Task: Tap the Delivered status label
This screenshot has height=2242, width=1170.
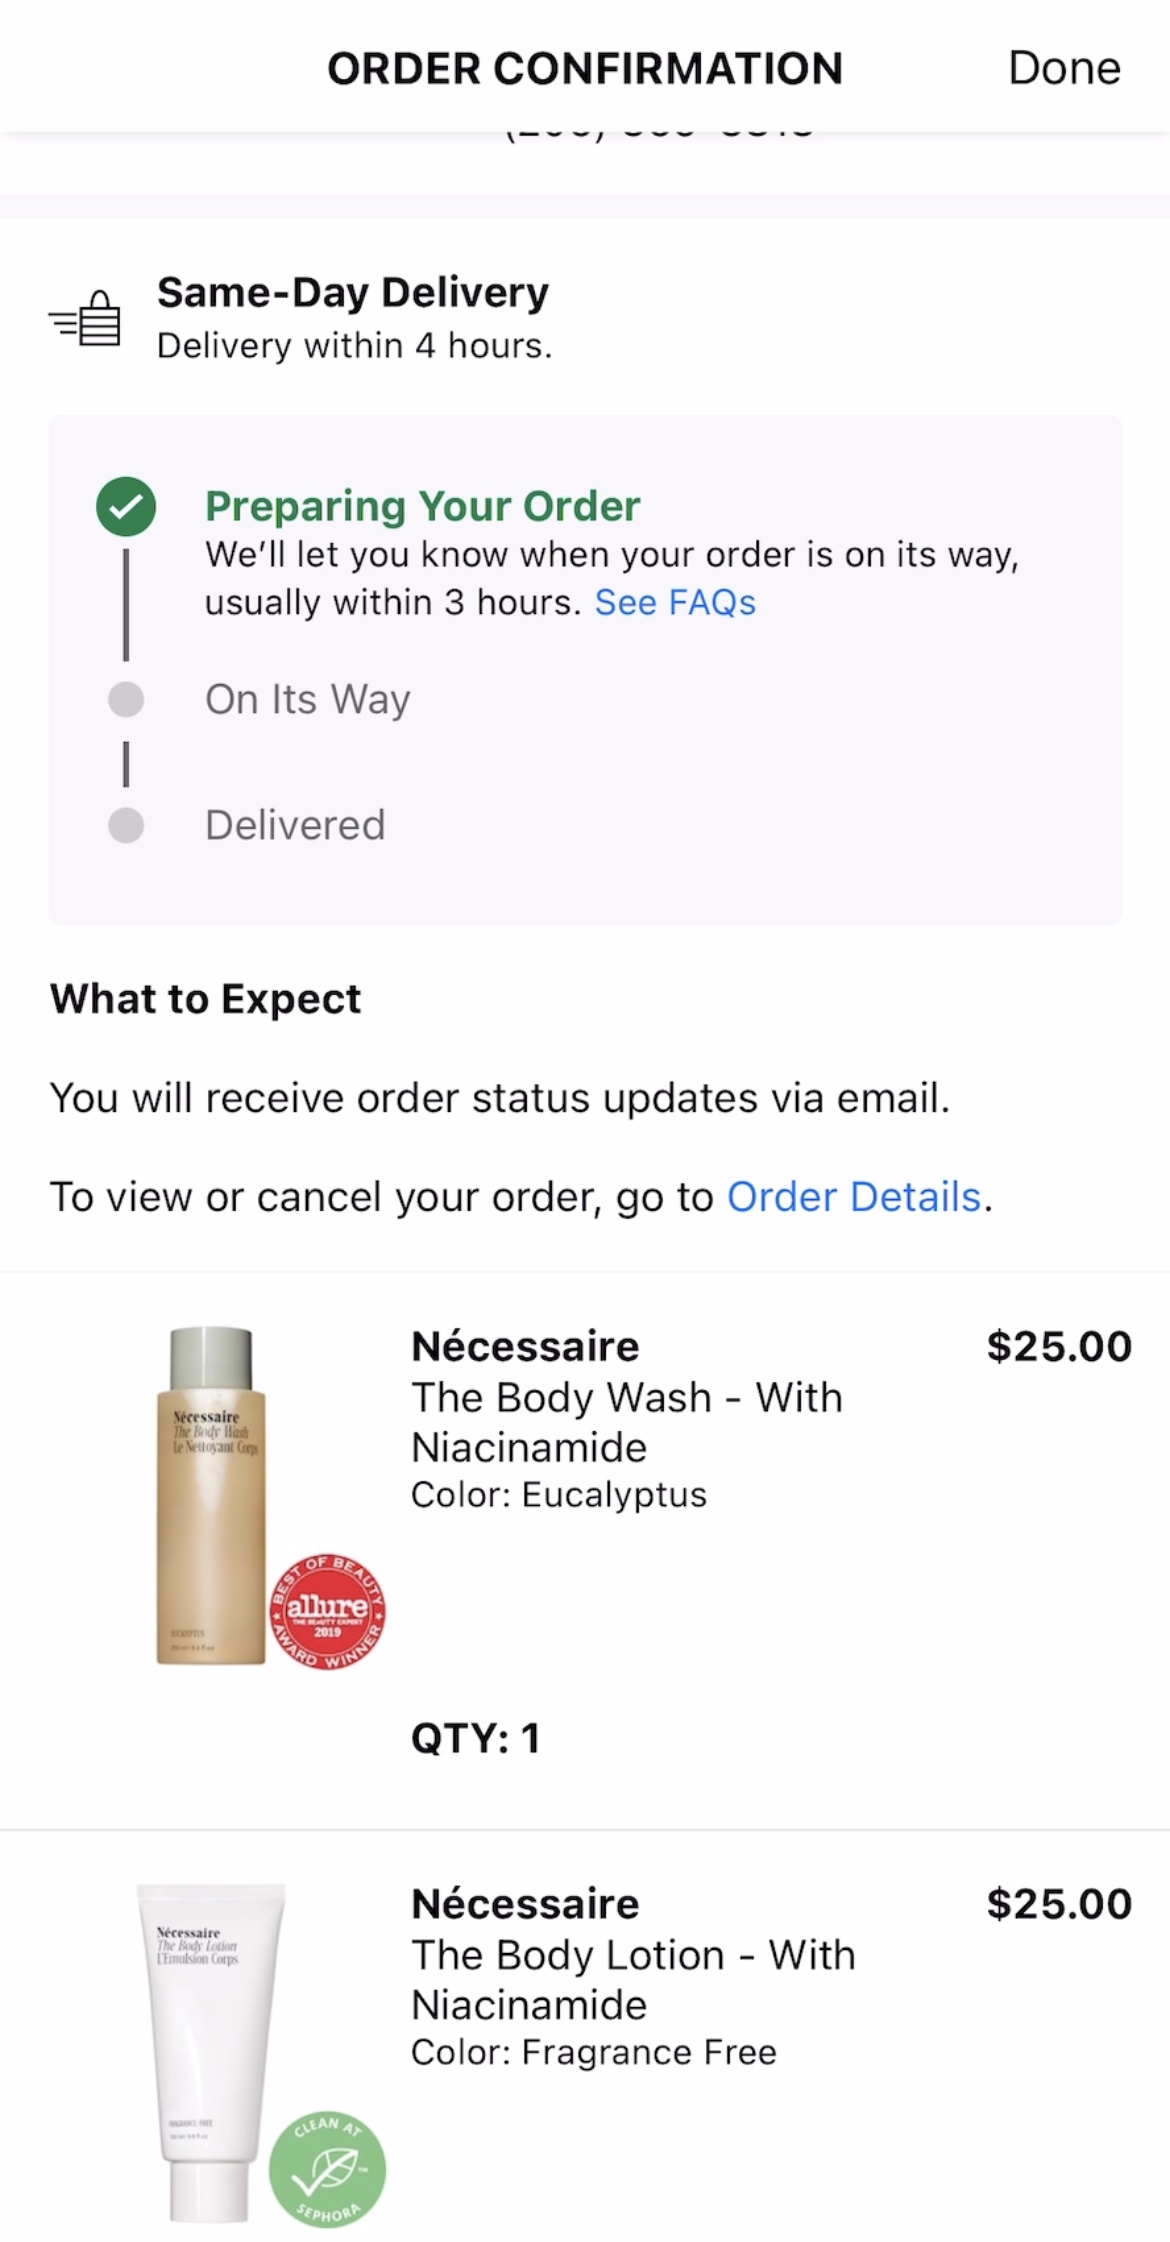Action: pos(295,825)
